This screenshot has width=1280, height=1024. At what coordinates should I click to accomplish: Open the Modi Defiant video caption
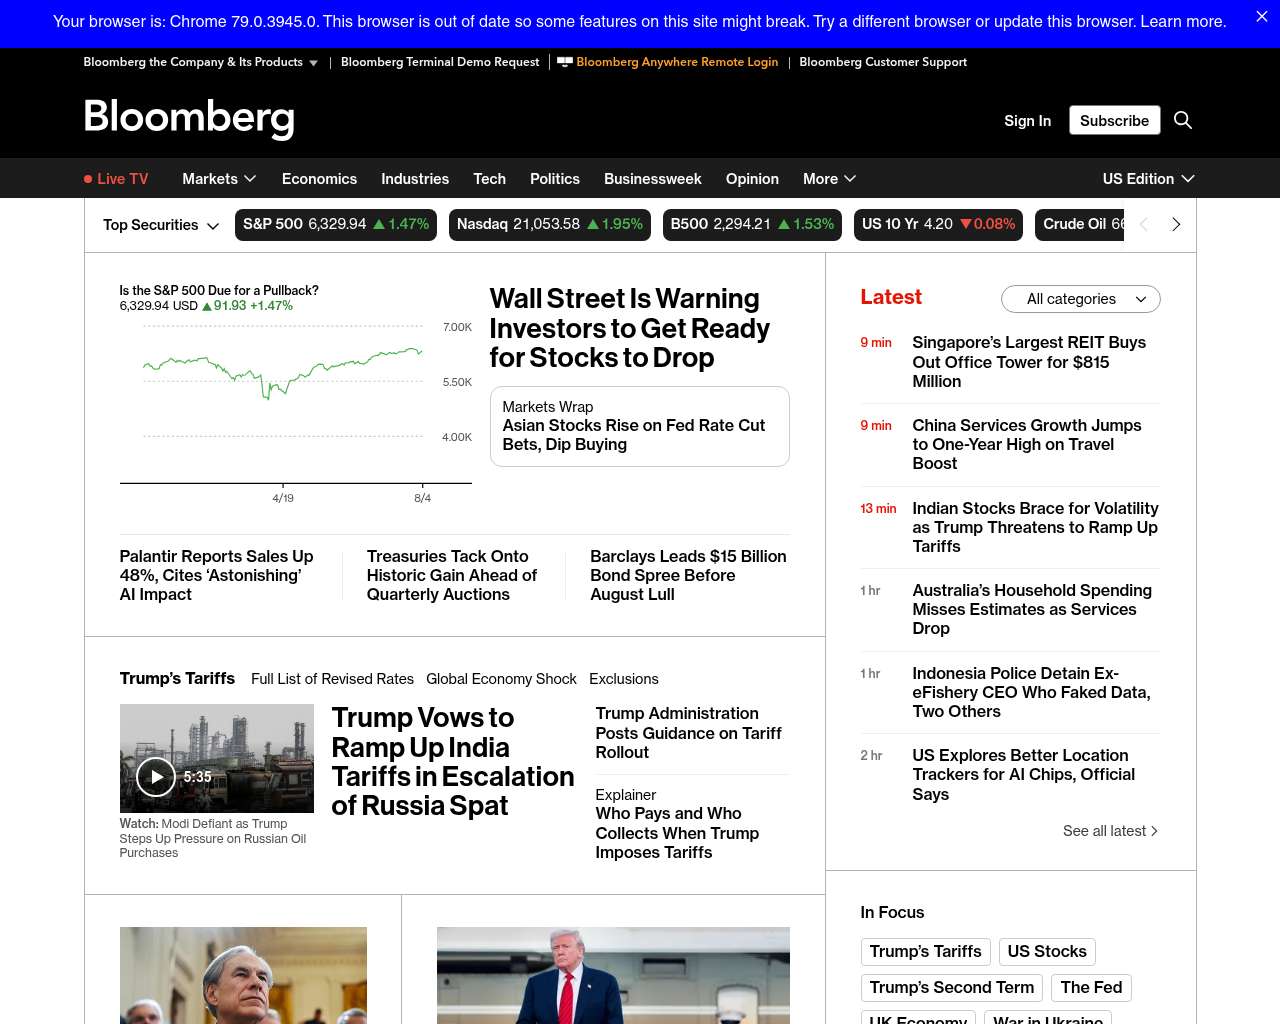click(x=213, y=838)
